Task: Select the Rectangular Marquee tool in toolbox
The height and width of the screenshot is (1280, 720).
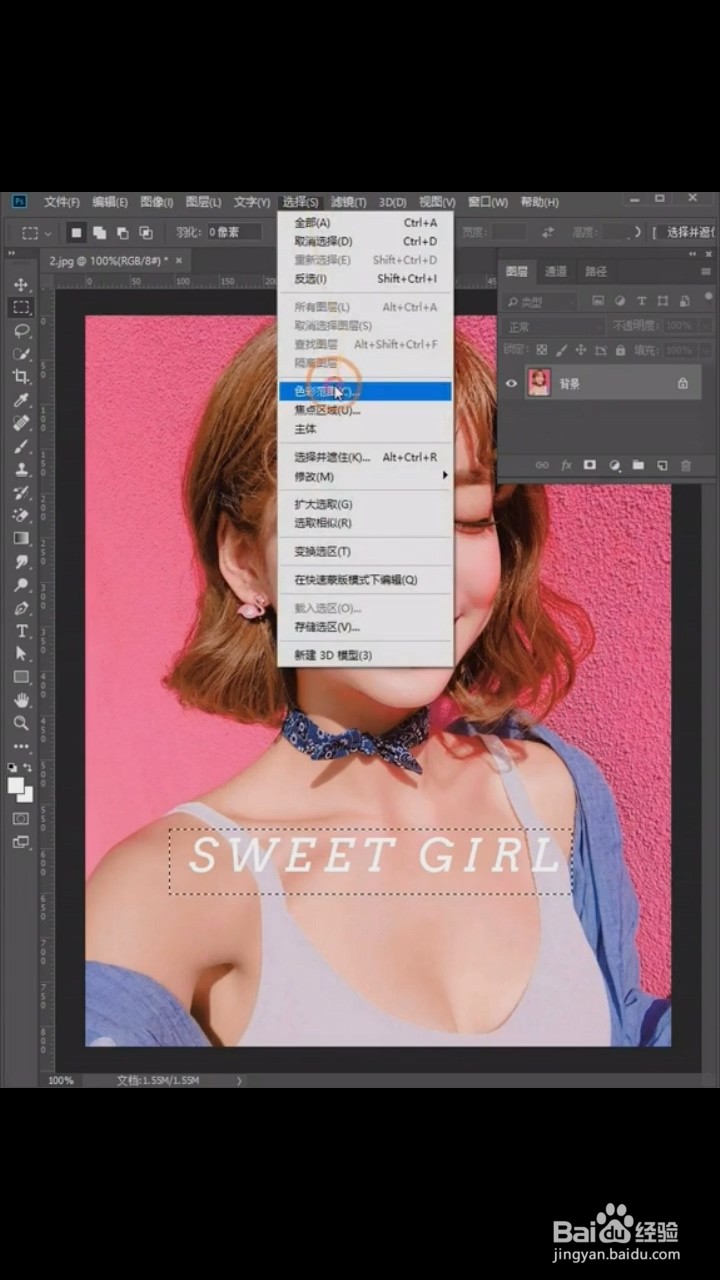Action: point(21,307)
